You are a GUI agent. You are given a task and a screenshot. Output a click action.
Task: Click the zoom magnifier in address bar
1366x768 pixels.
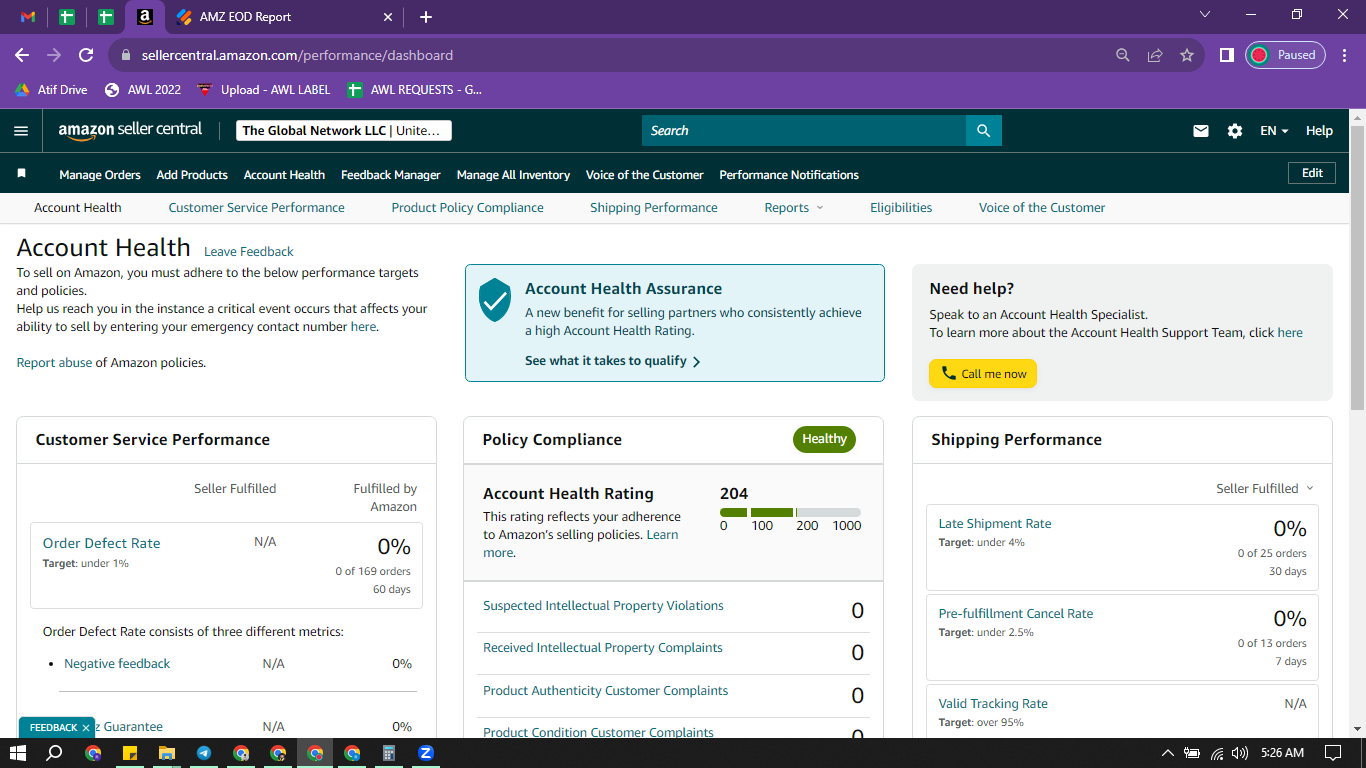(1123, 55)
